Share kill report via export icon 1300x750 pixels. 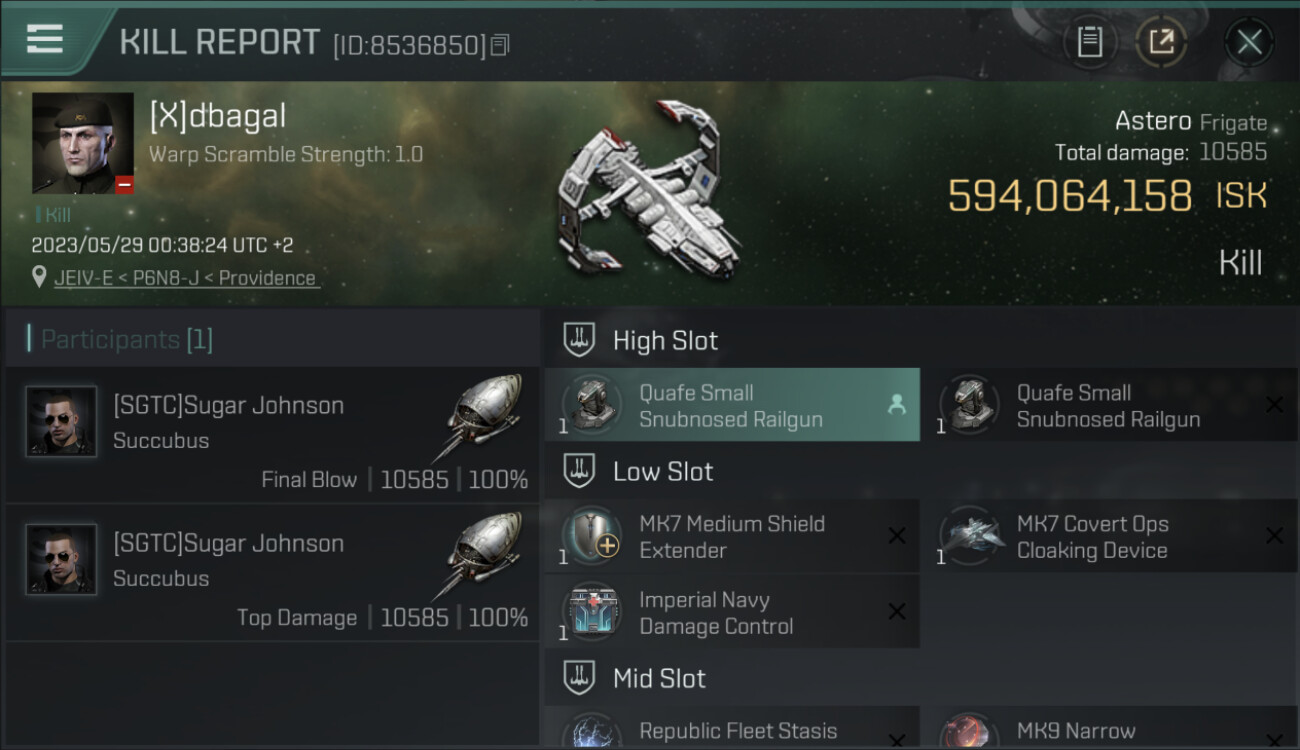1161,42
